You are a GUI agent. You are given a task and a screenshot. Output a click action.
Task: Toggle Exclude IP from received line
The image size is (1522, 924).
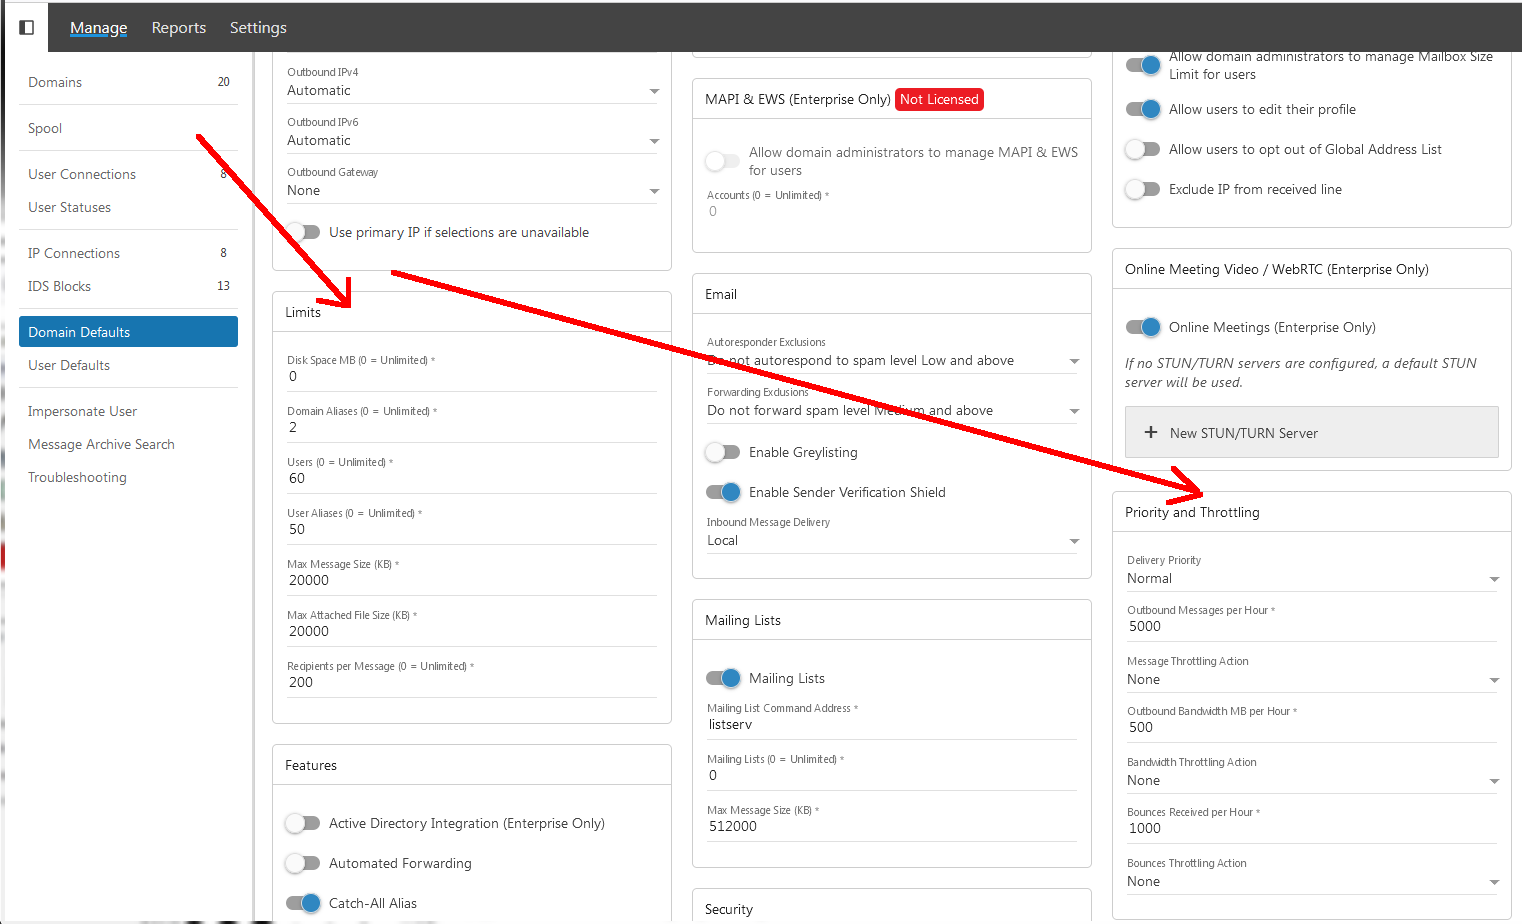pos(1142,189)
